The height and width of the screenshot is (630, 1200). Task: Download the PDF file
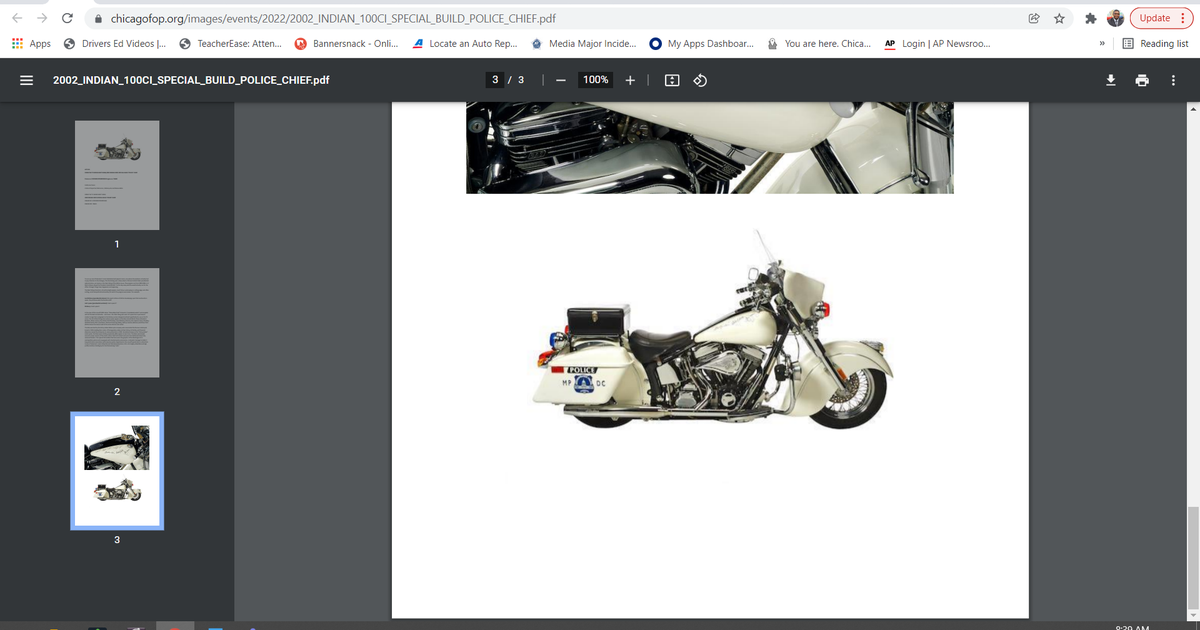coord(1110,80)
